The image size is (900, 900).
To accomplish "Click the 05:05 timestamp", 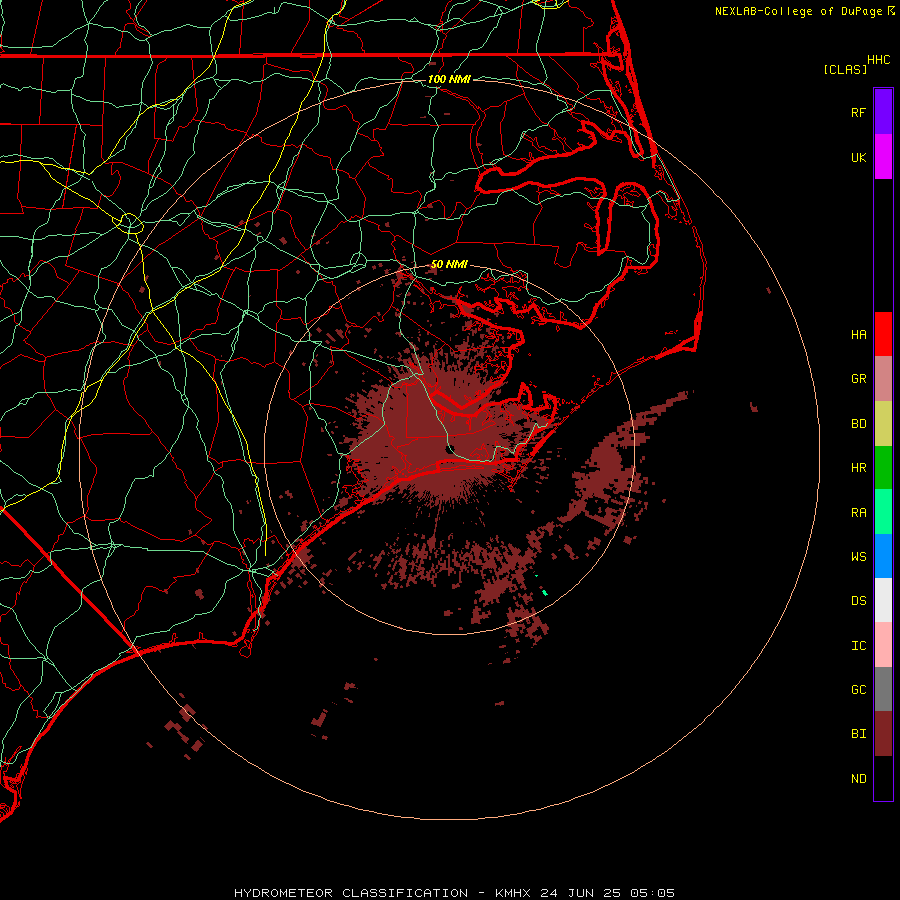I will [652, 893].
